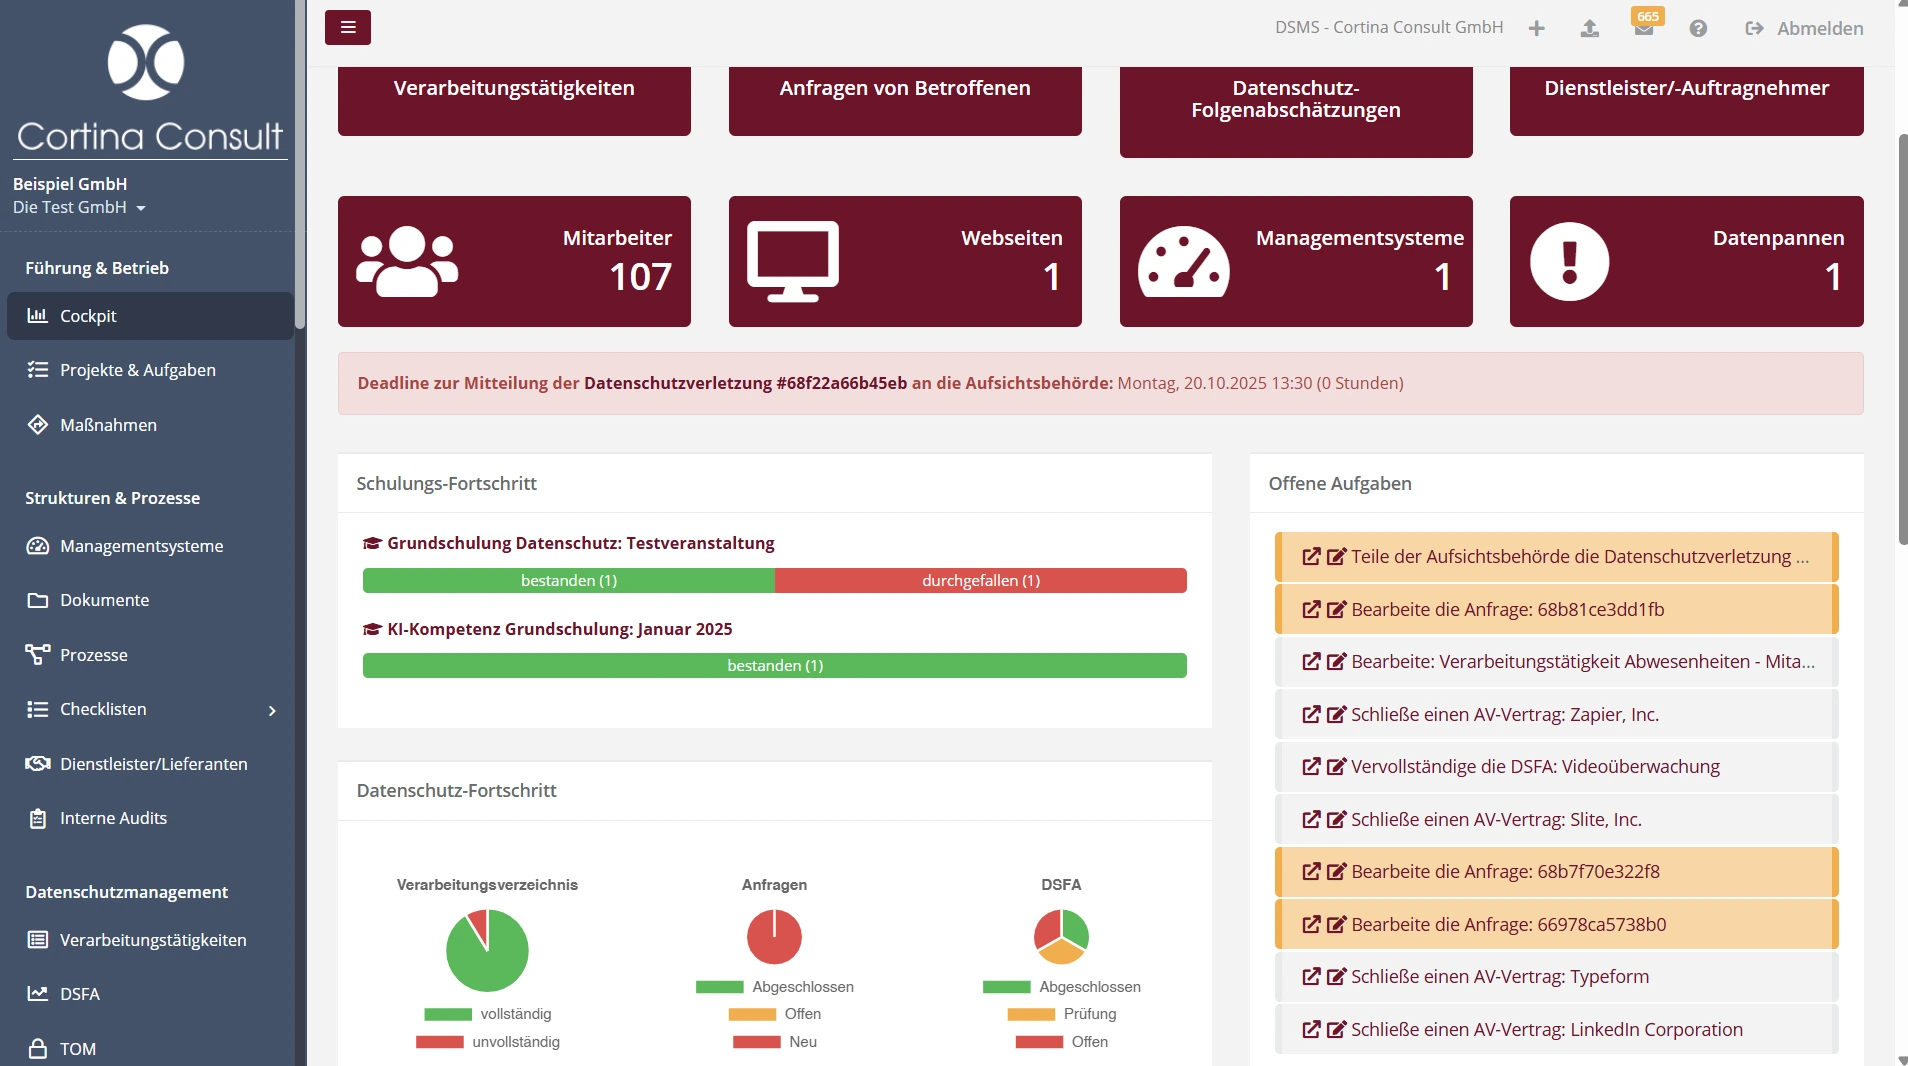Click Abmelden to log out
1908x1066 pixels.
(1804, 29)
